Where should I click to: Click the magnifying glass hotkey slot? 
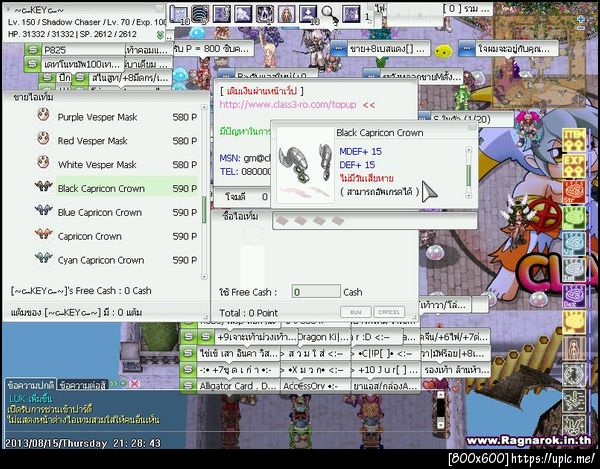click(x=329, y=14)
